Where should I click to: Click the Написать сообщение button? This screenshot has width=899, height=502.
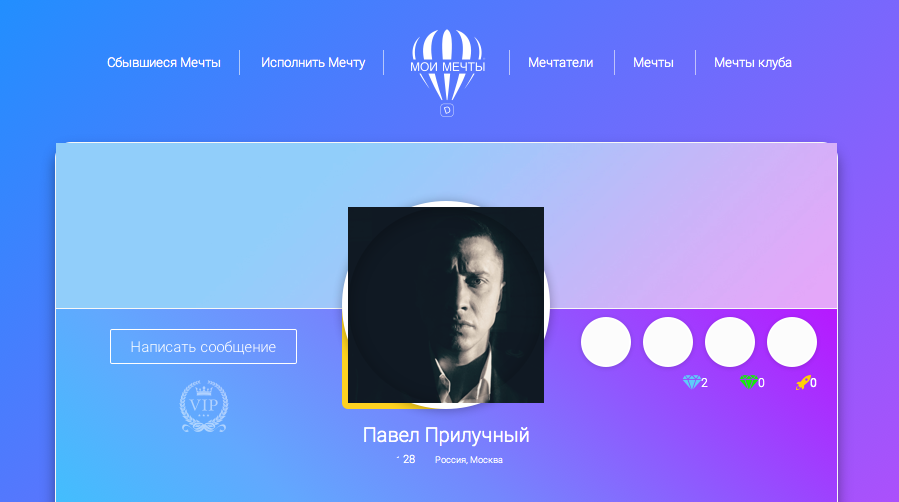204,346
